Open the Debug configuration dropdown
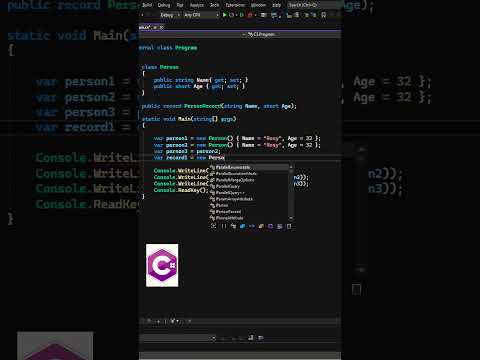The image size is (480, 360). click(169, 15)
